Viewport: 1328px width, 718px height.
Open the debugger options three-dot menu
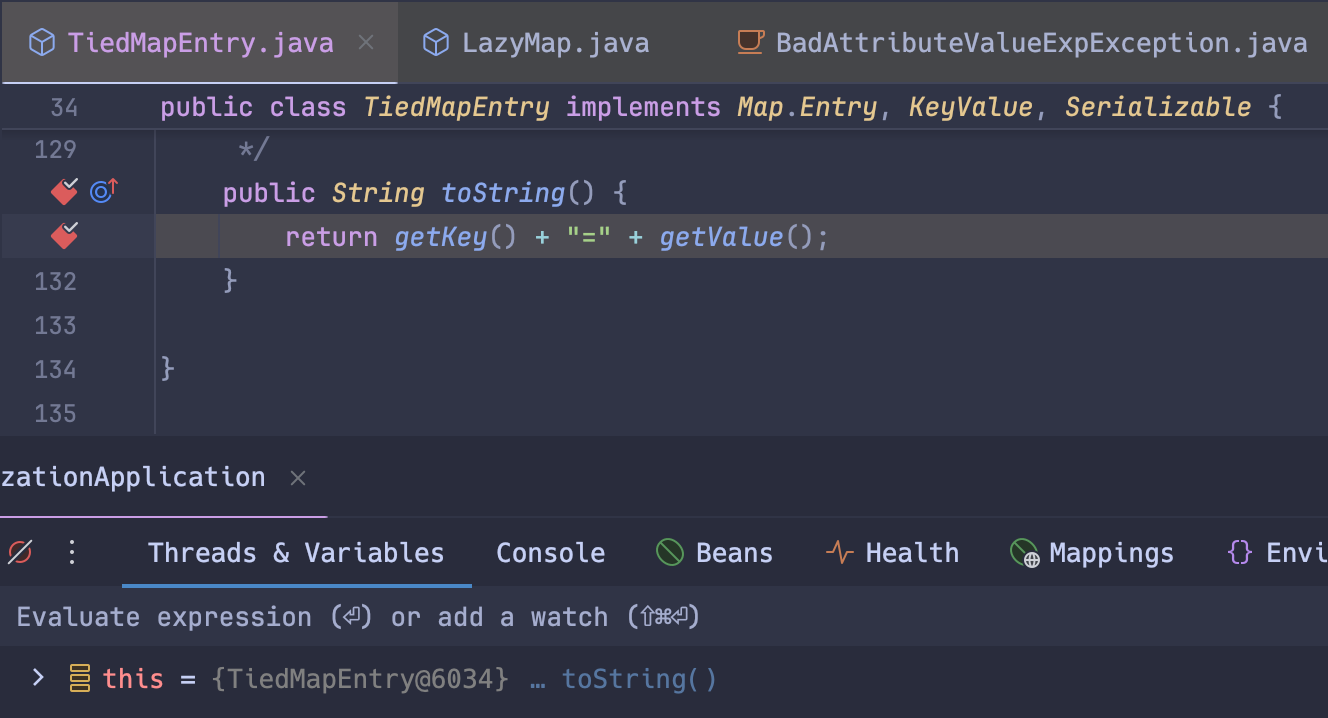click(71, 552)
